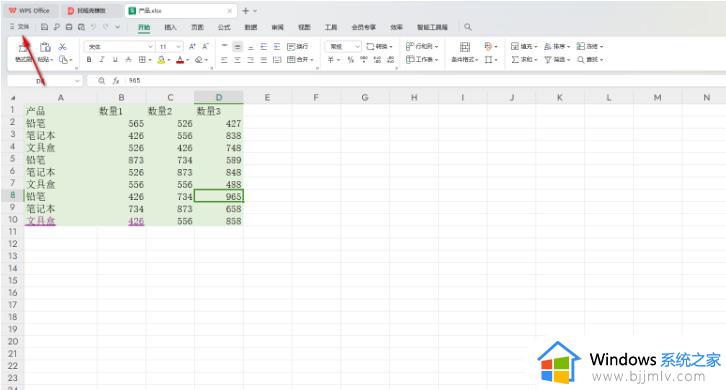Open the 工具 (Tools) ribbon tab
This screenshot has height=390, width=726.
(x=331, y=27)
